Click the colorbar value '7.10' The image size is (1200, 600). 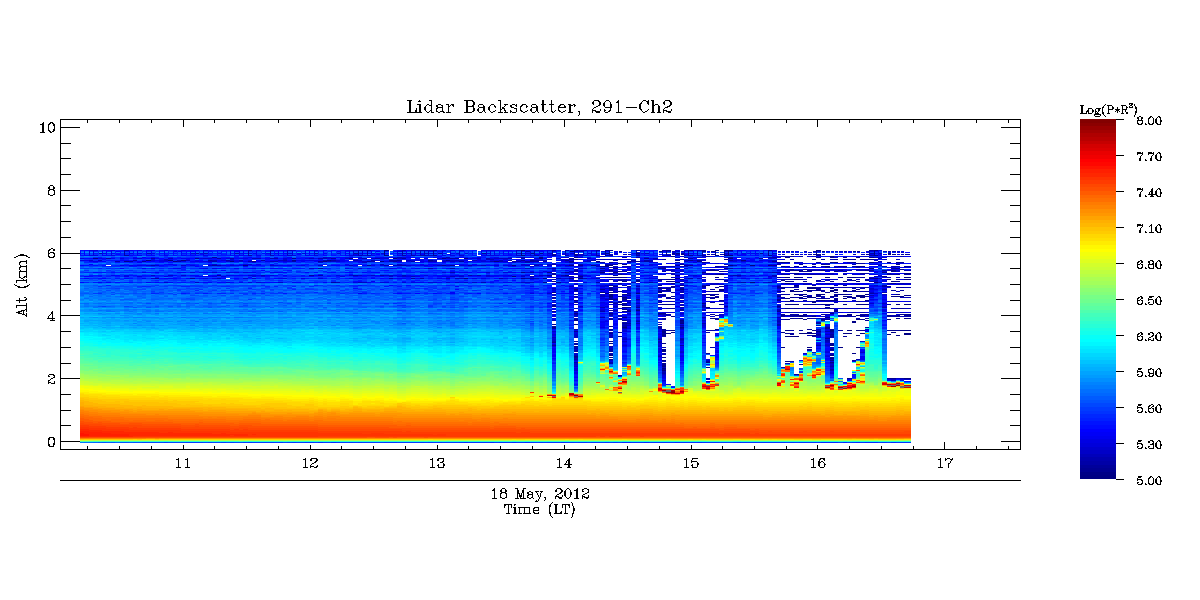pos(1149,229)
